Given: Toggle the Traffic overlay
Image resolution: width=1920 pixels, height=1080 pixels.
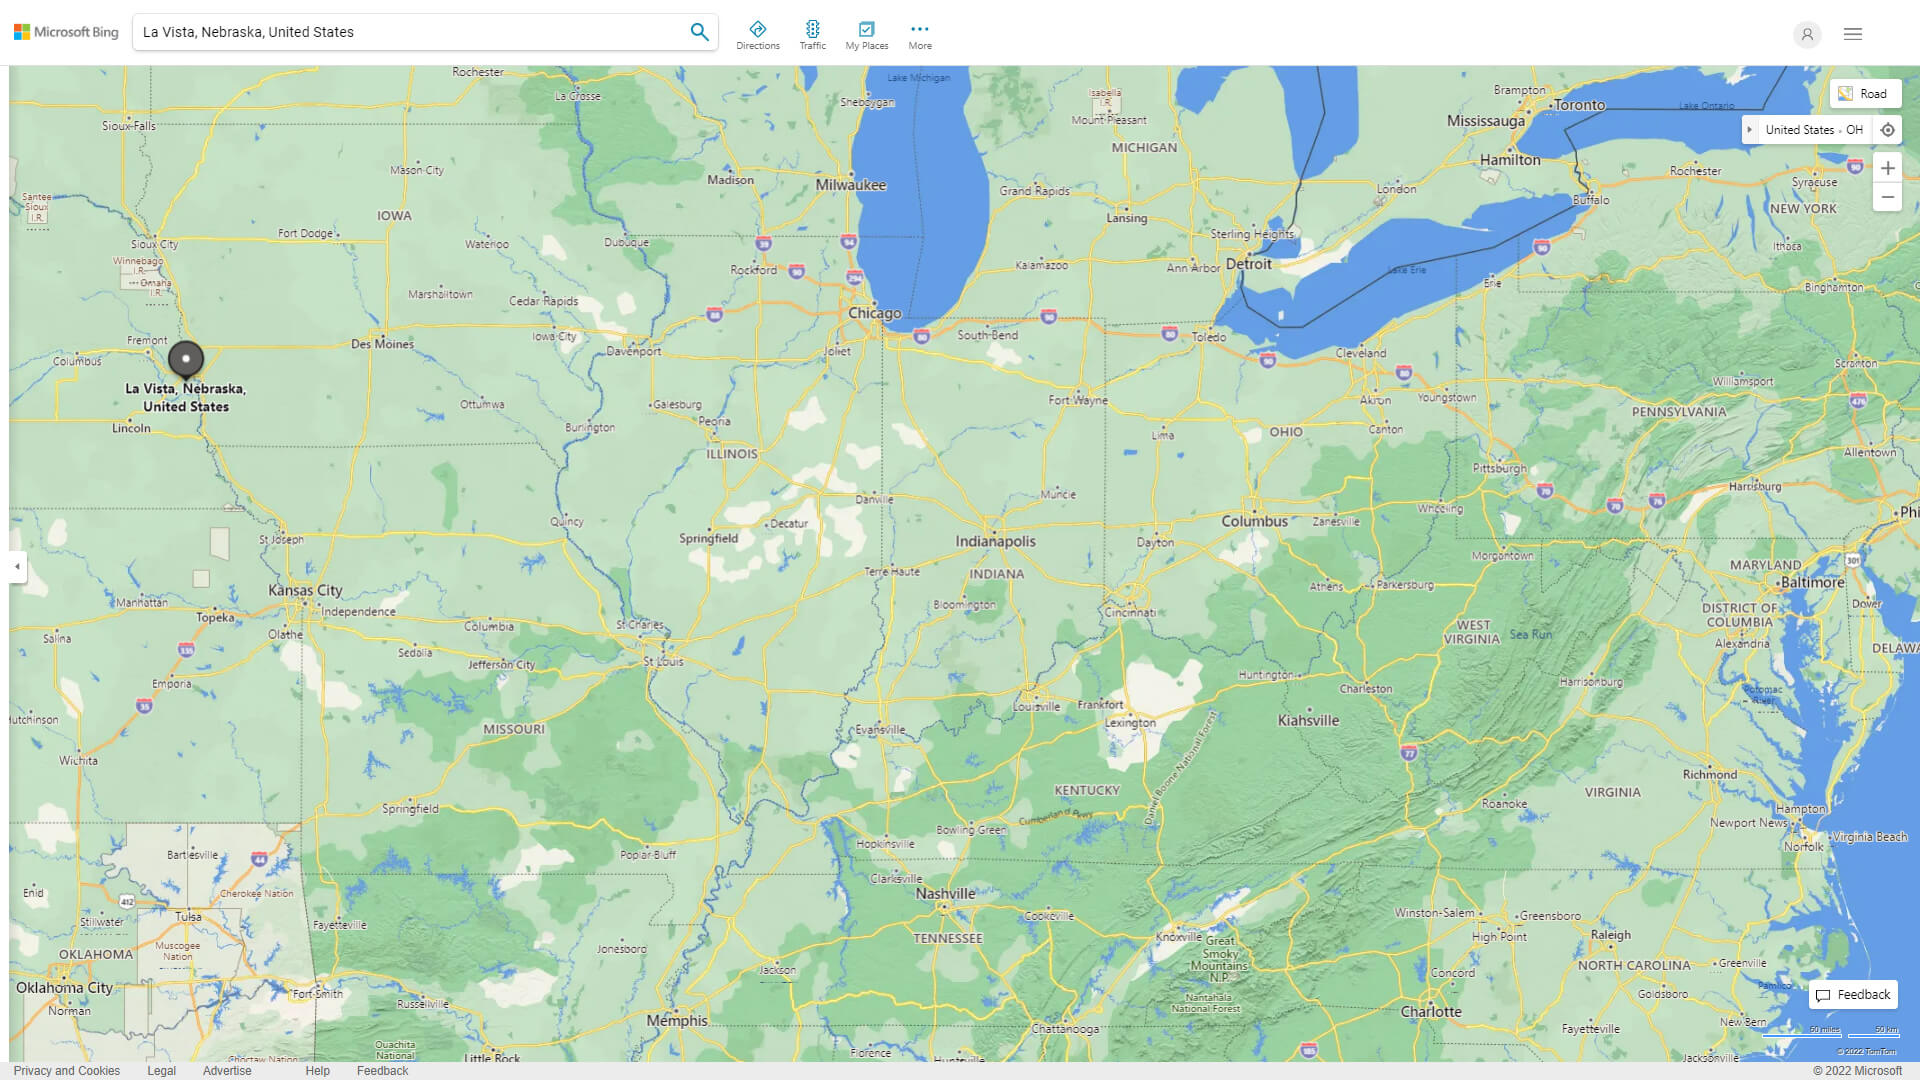Looking at the screenshot, I should 813,33.
